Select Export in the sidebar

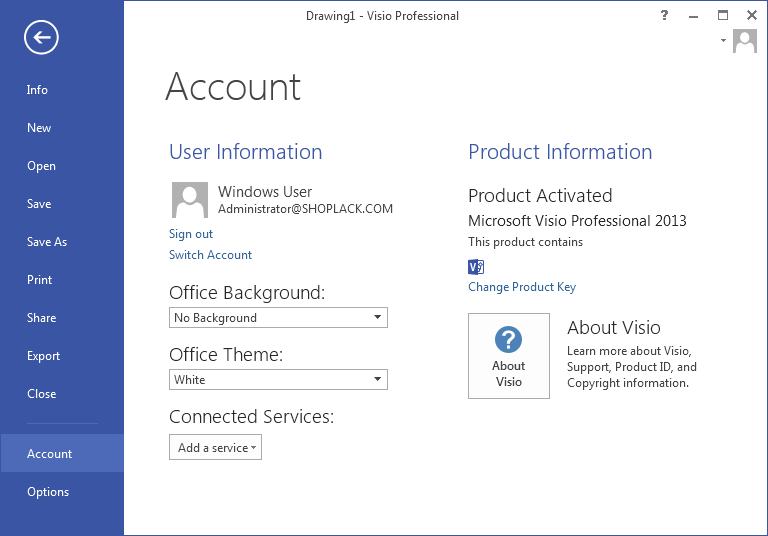(43, 356)
